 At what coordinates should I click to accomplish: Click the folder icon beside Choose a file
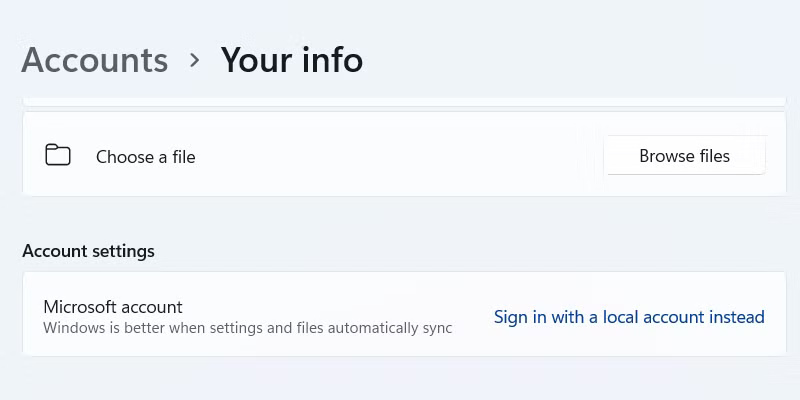pos(58,156)
